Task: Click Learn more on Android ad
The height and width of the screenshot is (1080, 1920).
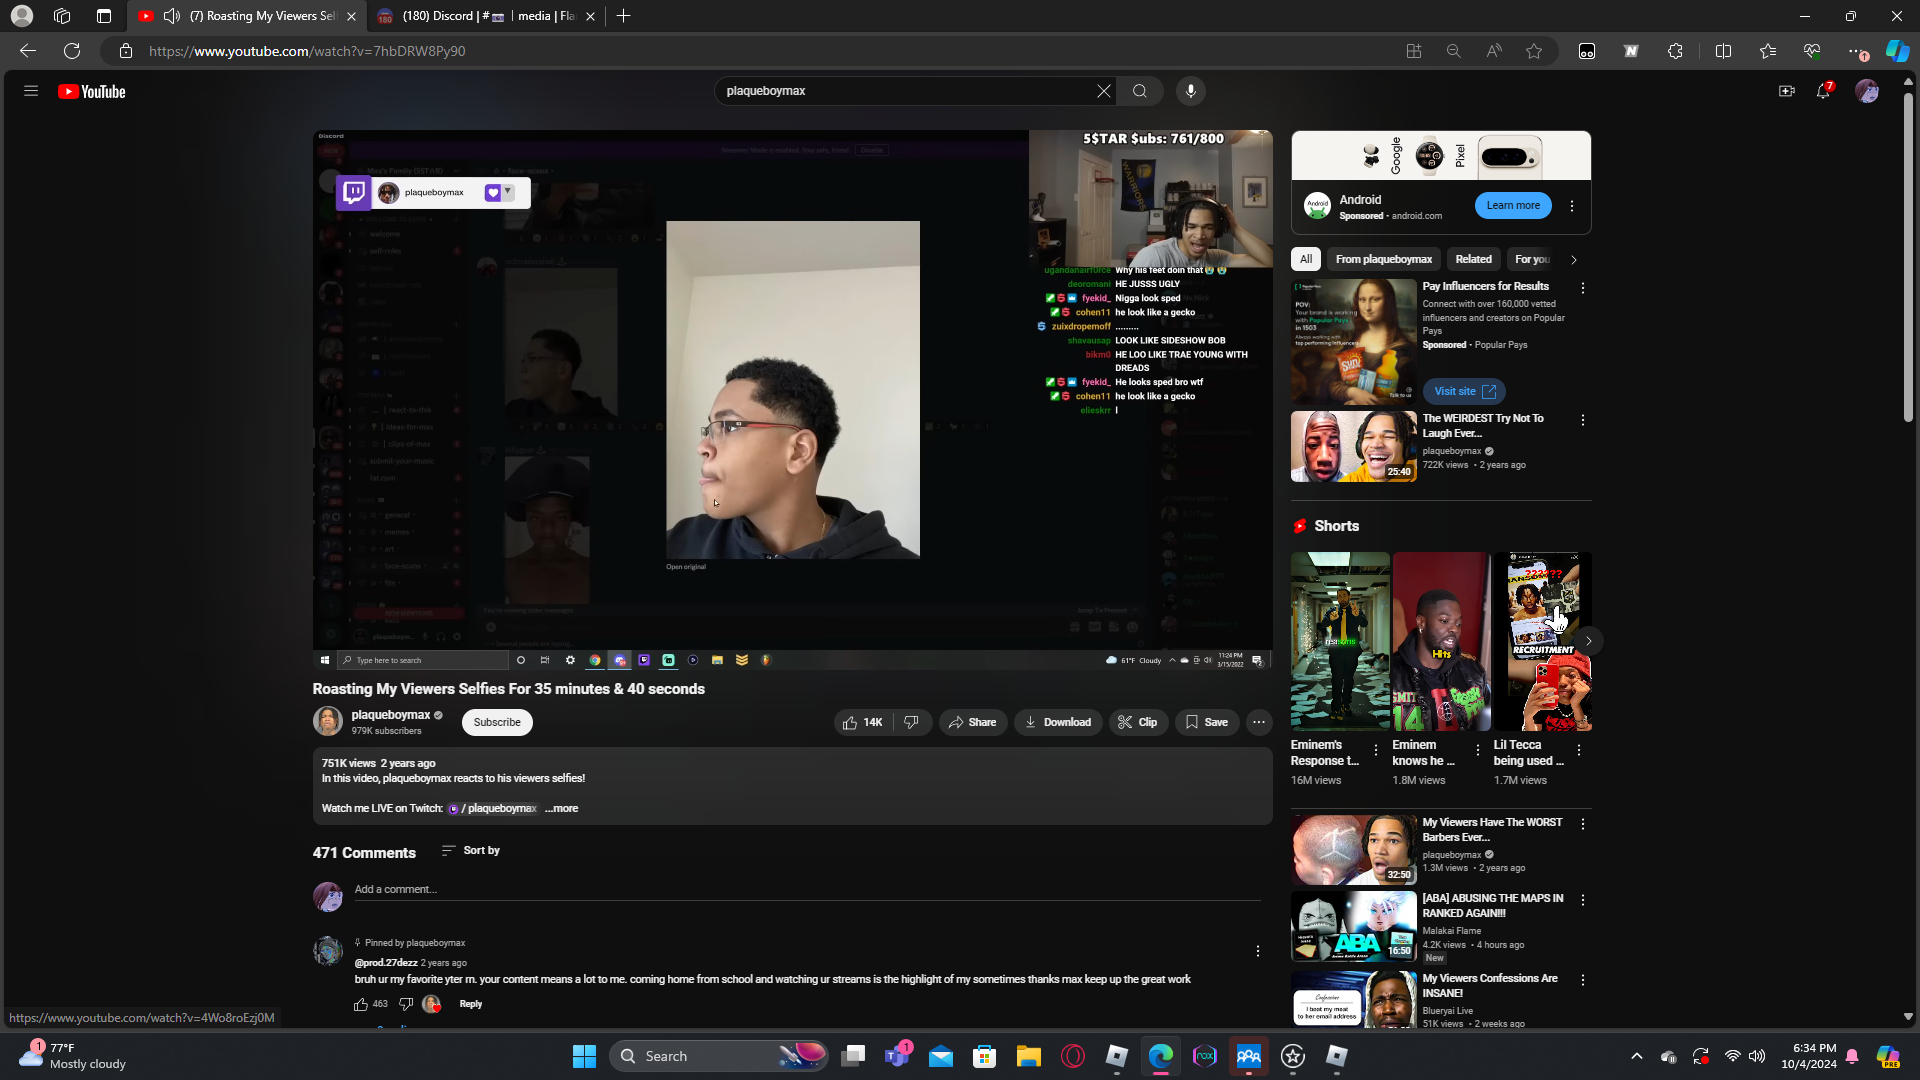Action: pyautogui.click(x=1513, y=206)
